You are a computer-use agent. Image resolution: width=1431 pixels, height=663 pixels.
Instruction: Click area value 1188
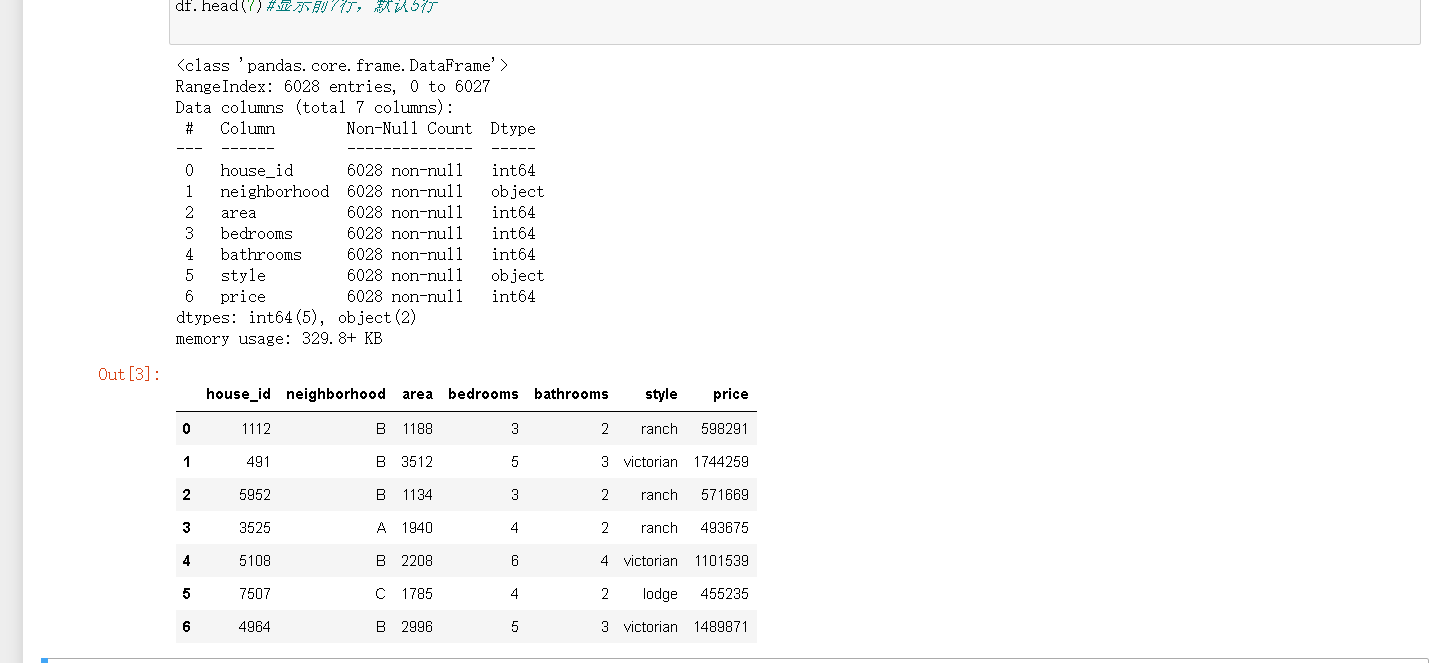417,429
